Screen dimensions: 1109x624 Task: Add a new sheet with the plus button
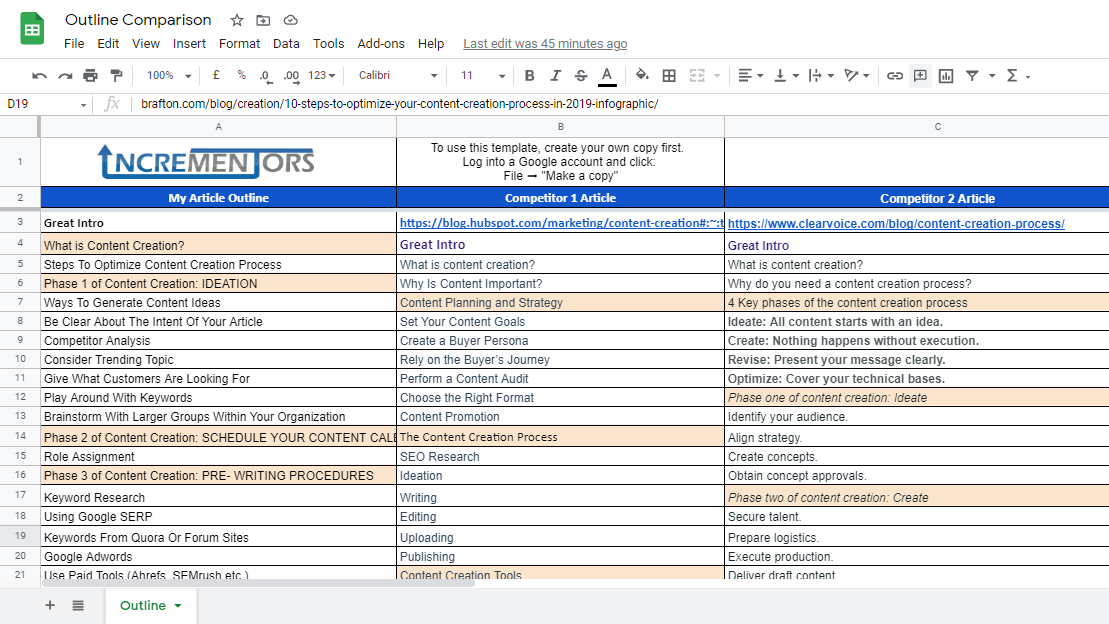pos(48,605)
